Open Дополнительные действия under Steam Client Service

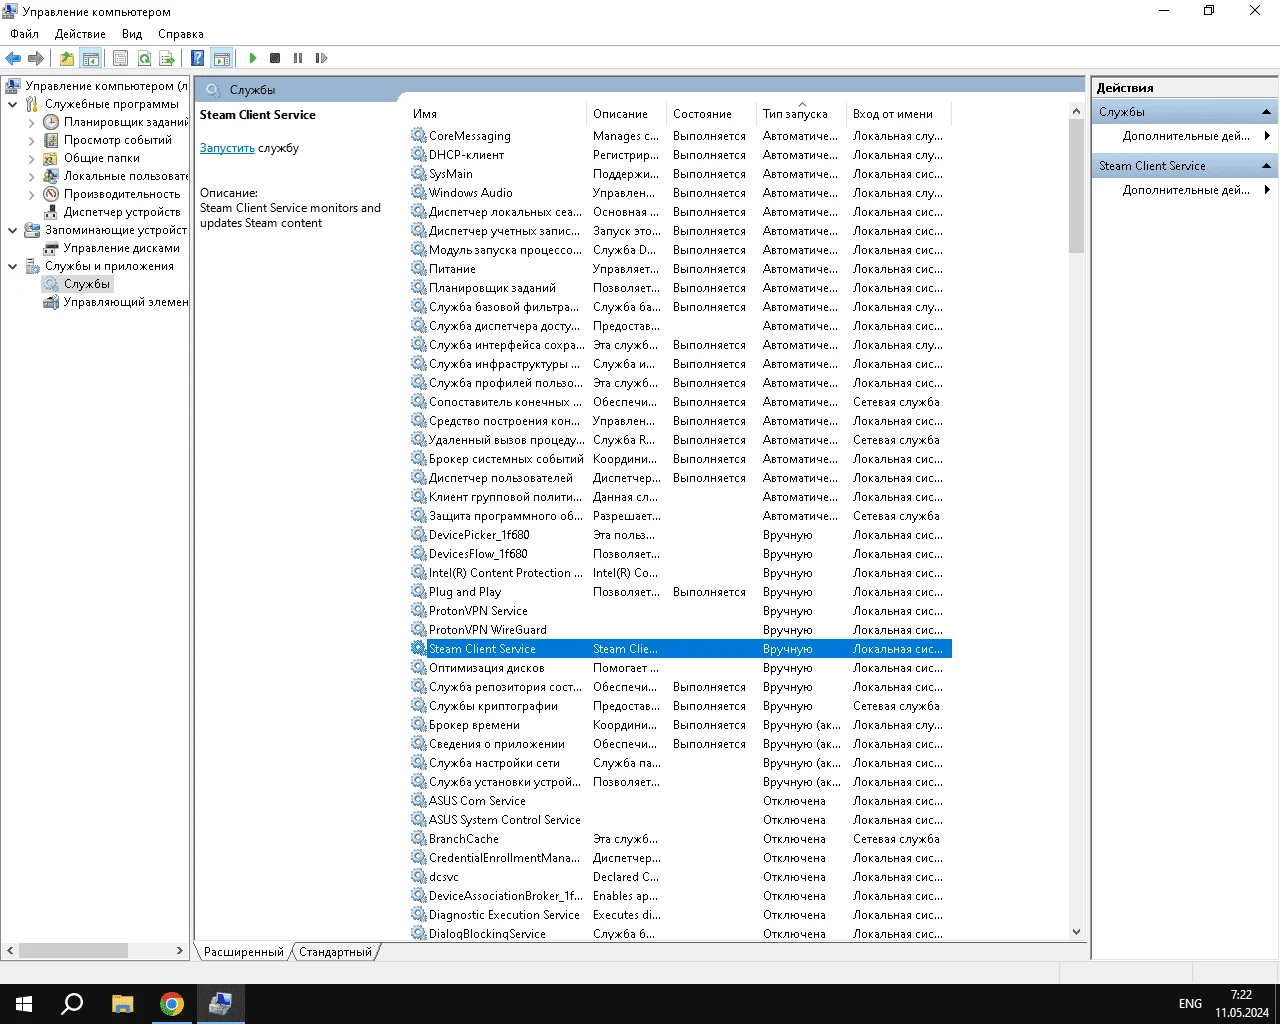pos(1186,190)
